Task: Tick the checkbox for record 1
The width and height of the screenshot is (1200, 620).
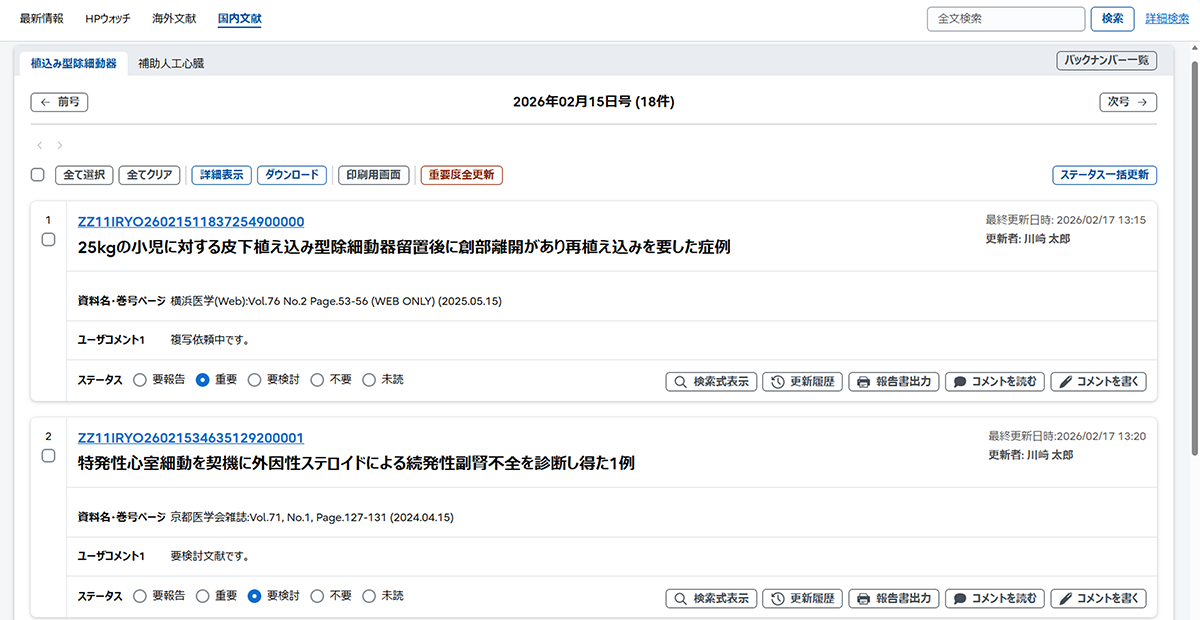Action: coord(48,240)
